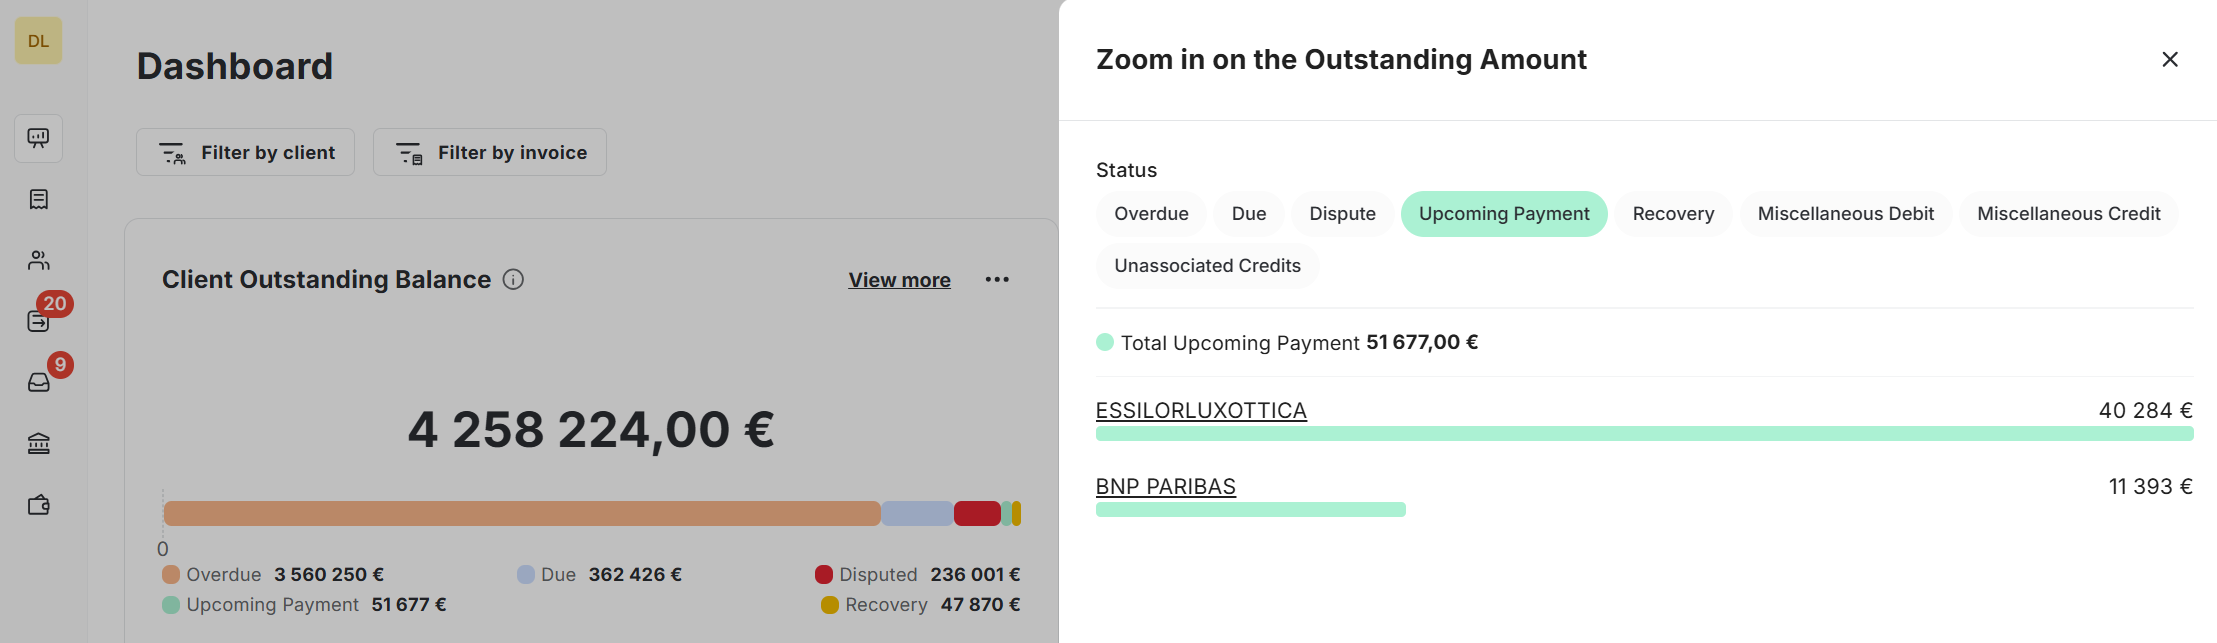Open the outbox icon showing 20 notifications
Screen dimensions: 2217x643
point(38,321)
